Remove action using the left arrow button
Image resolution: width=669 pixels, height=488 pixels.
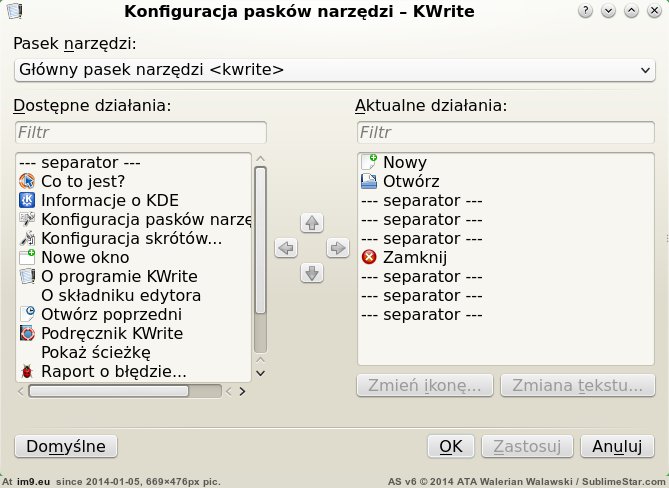click(286, 248)
